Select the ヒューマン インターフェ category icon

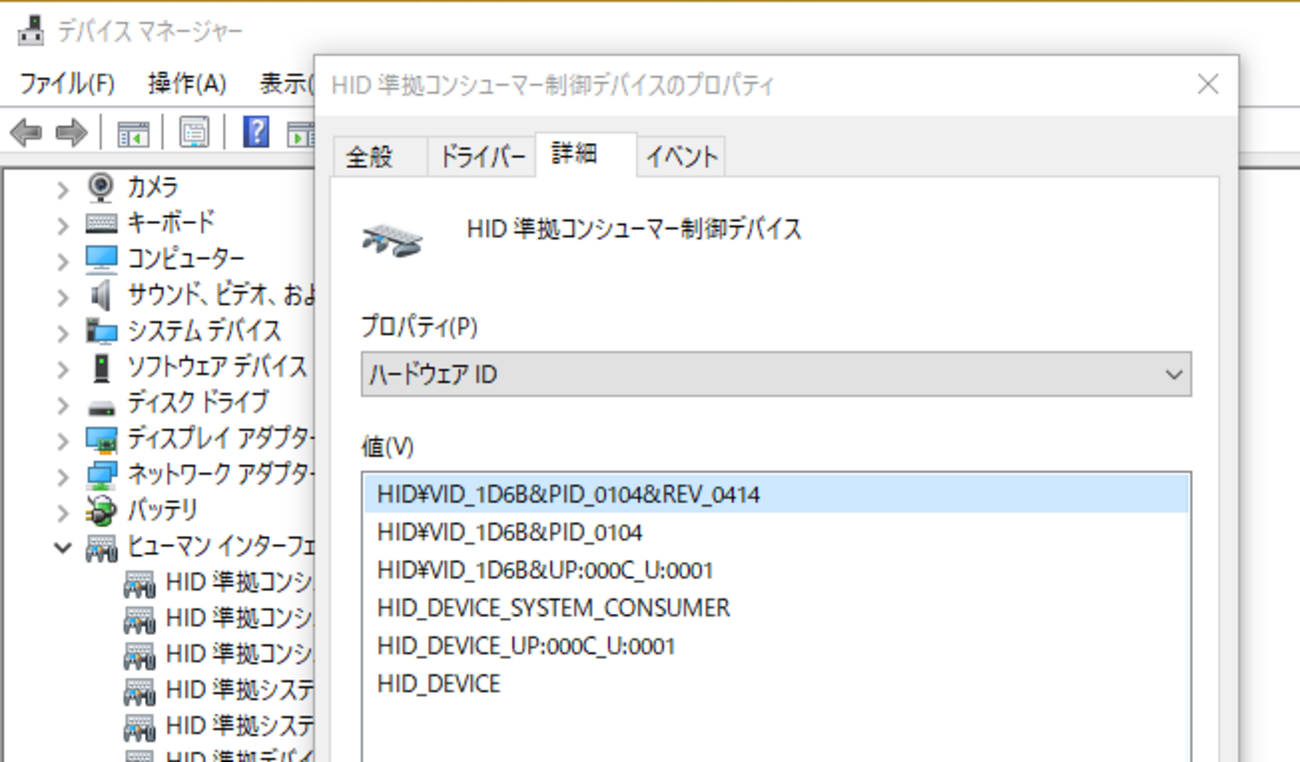pyautogui.click(x=101, y=547)
